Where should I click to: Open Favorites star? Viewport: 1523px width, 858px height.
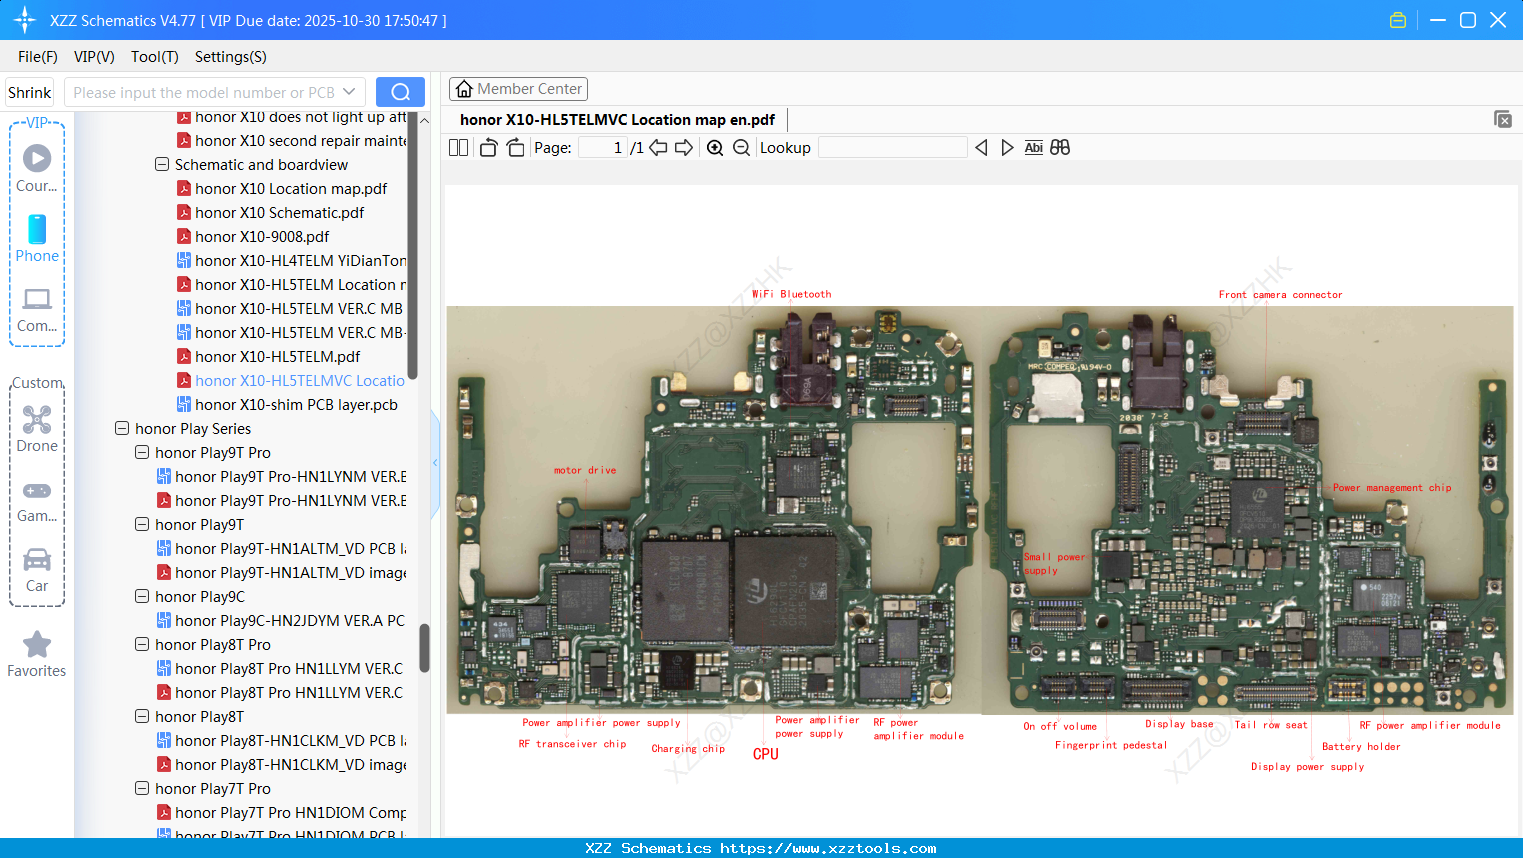click(x=37, y=654)
